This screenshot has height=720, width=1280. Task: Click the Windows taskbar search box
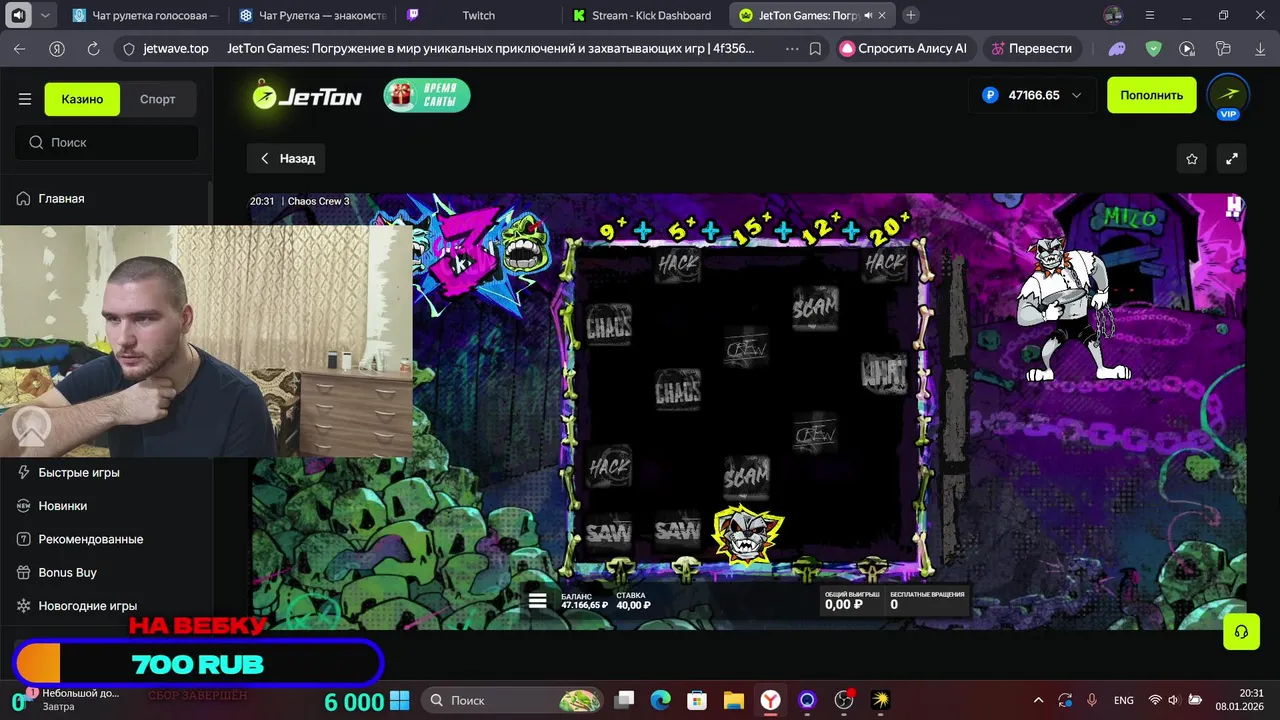tap(512, 700)
